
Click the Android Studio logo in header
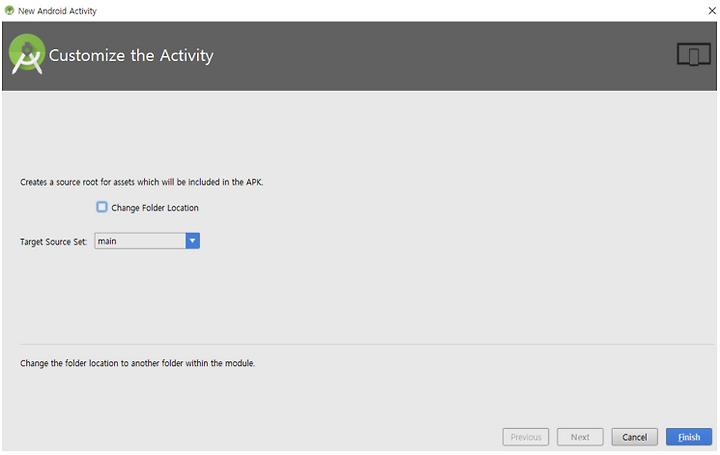coord(27,54)
